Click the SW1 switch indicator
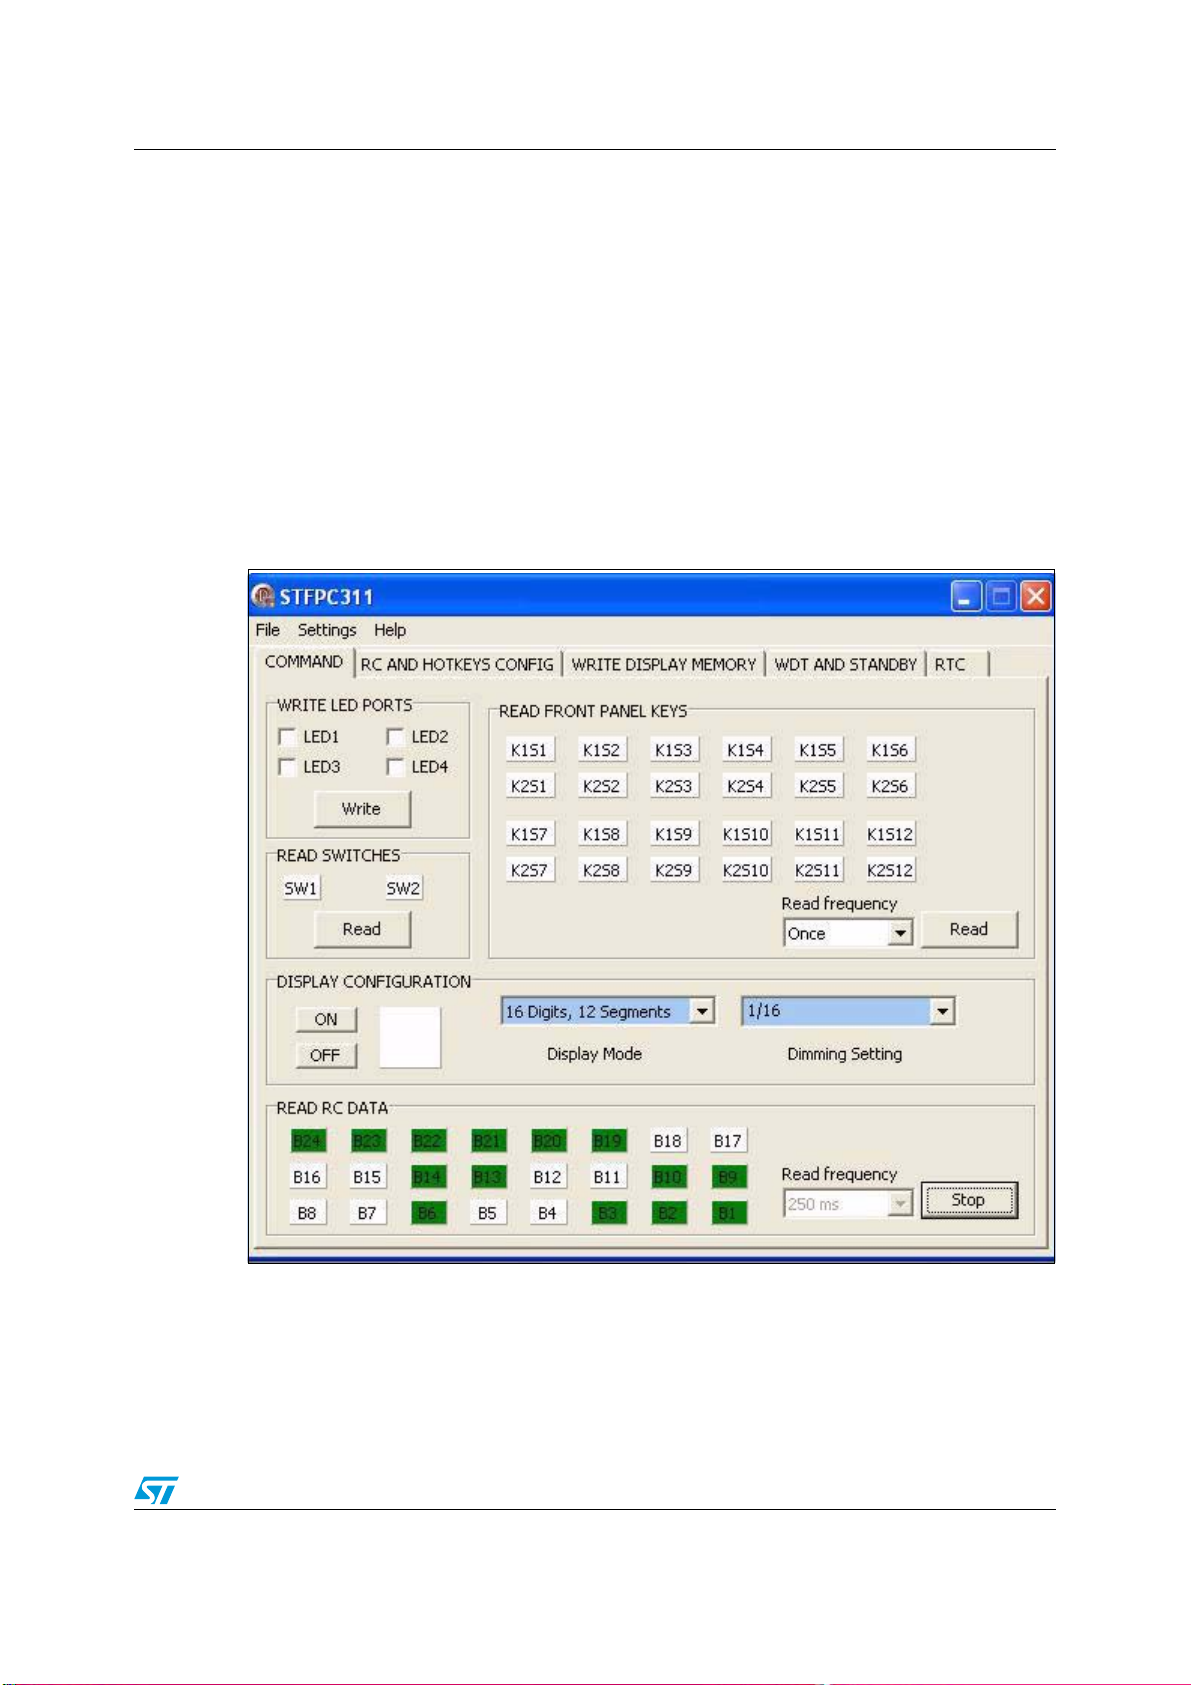Image resolution: width=1191 pixels, height=1685 pixels. click(301, 888)
